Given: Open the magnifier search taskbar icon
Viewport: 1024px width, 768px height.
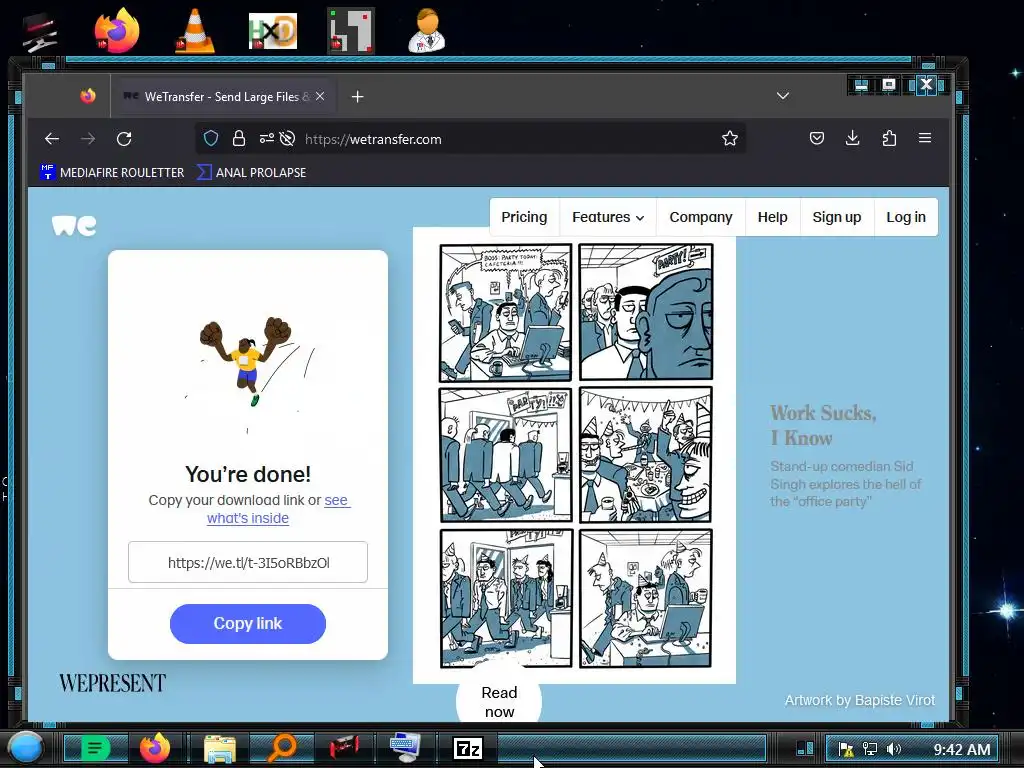Looking at the screenshot, I should click(x=282, y=748).
